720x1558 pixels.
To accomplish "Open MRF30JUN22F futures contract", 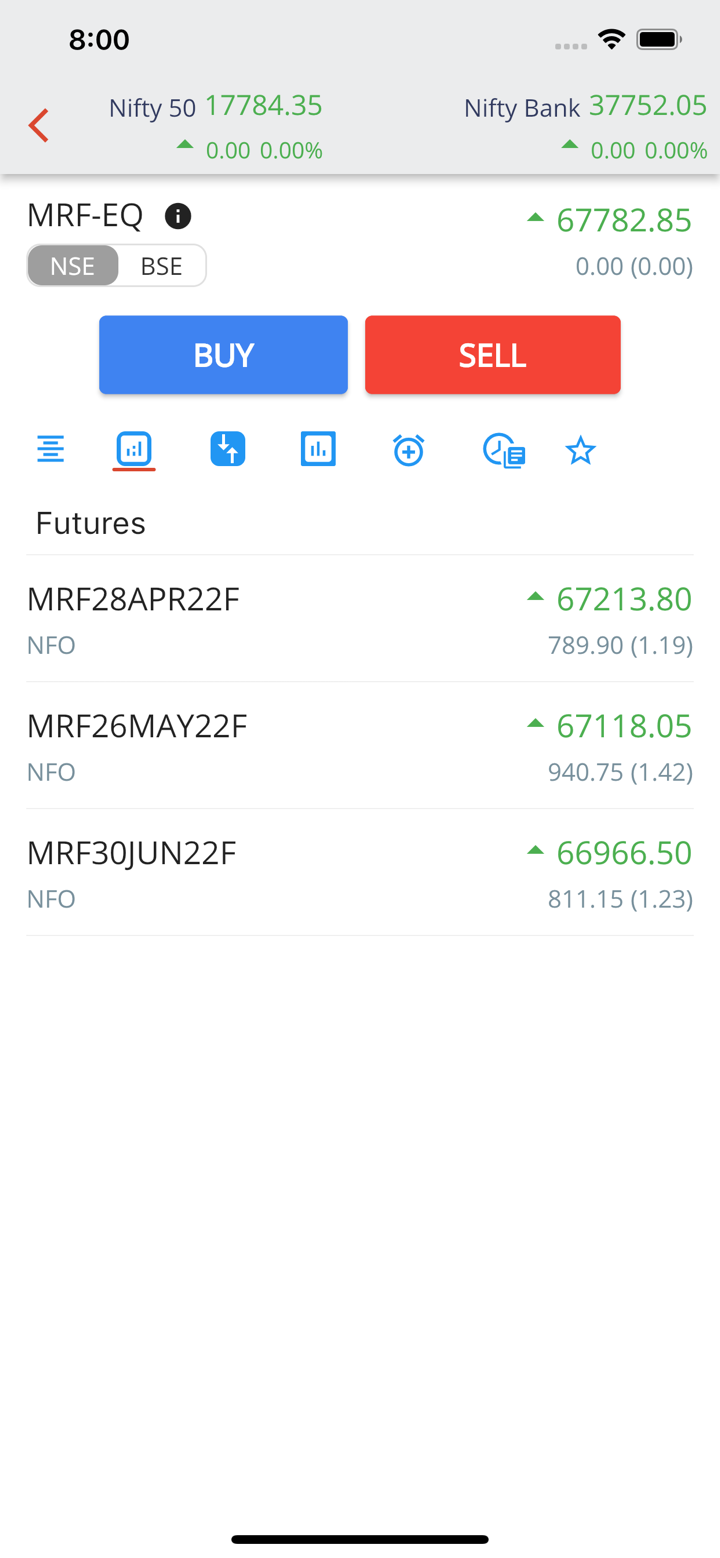I will click(x=360, y=873).
